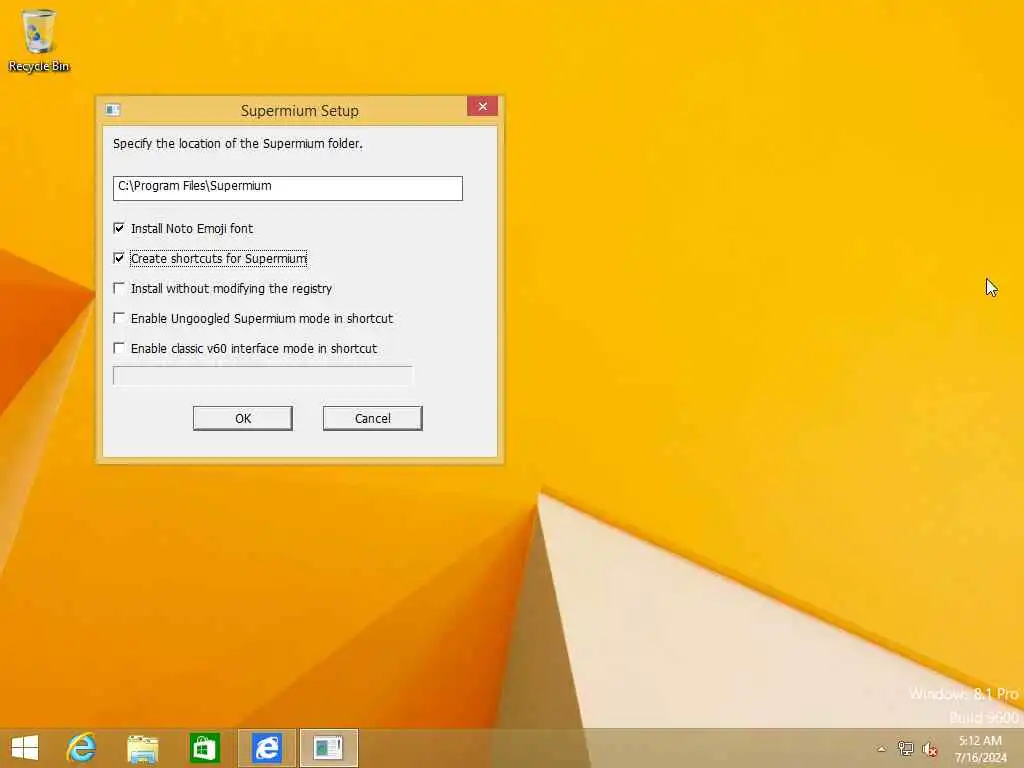This screenshot has width=1024, height=768.
Task: Open the taskbar clock and date
Action: tap(980, 748)
